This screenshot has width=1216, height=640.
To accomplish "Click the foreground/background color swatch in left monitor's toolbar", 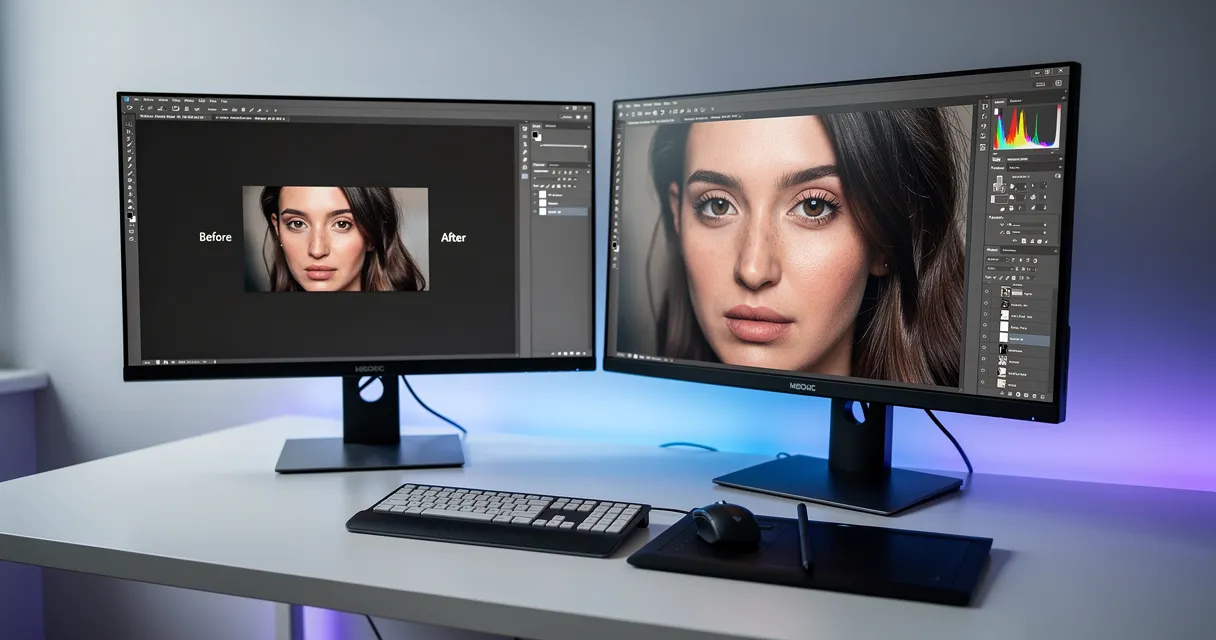I will [131, 217].
